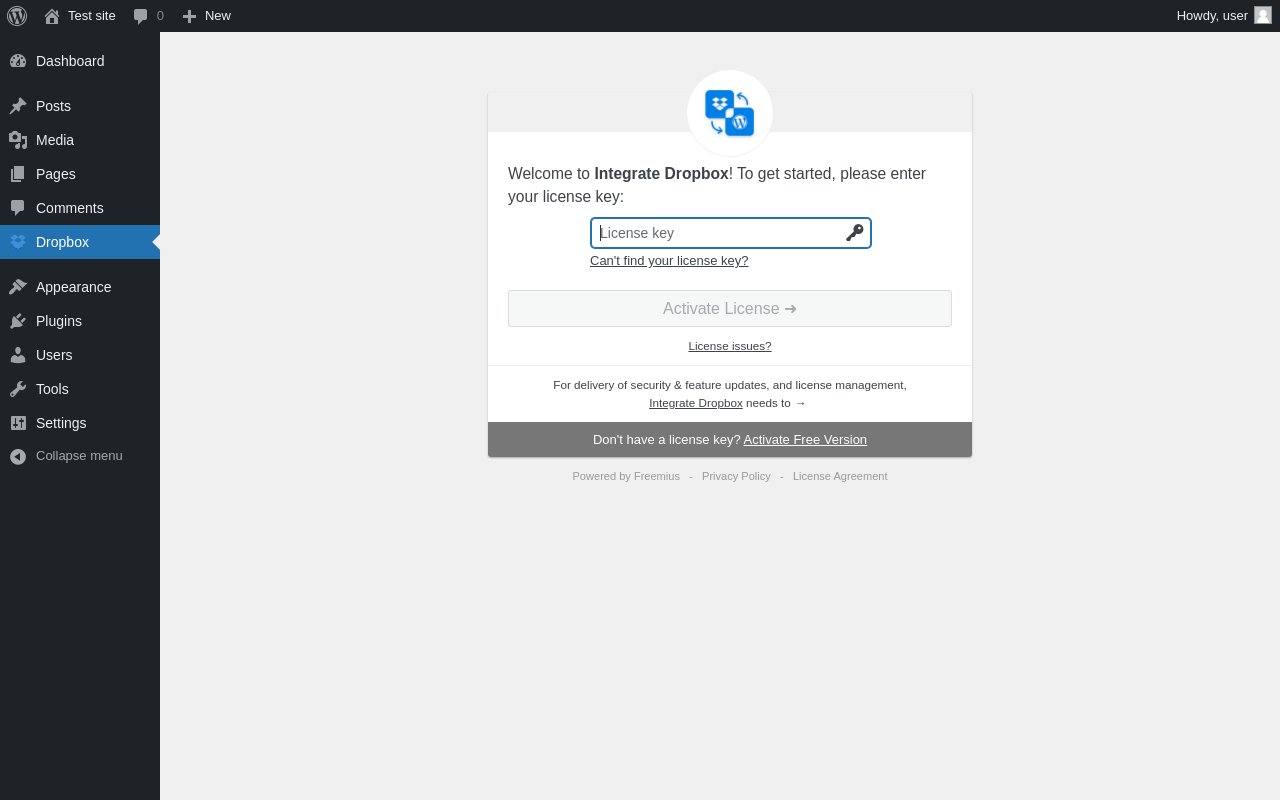1280x800 pixels.
Task: Select the Dropbox menu item
Action: (x=80, y=242)
